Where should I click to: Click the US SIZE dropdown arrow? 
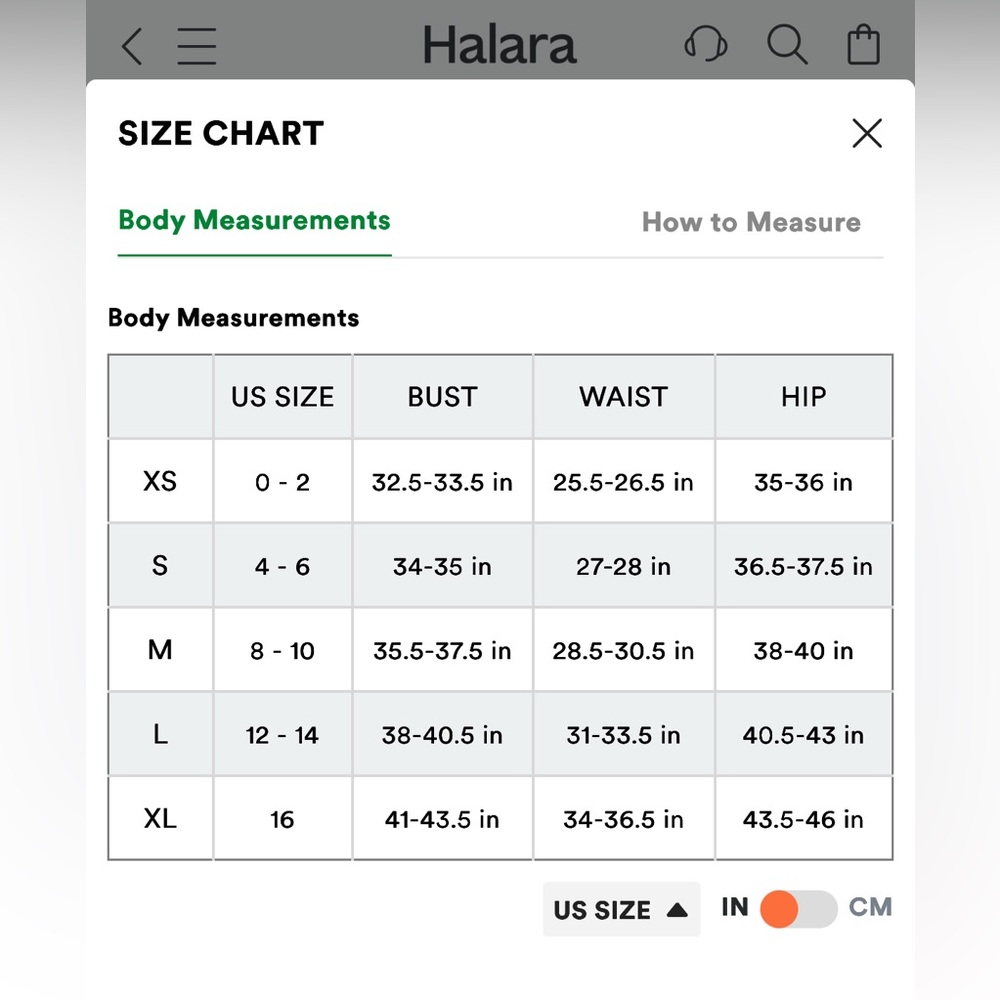pyautogui.click(x=677, y=910)
